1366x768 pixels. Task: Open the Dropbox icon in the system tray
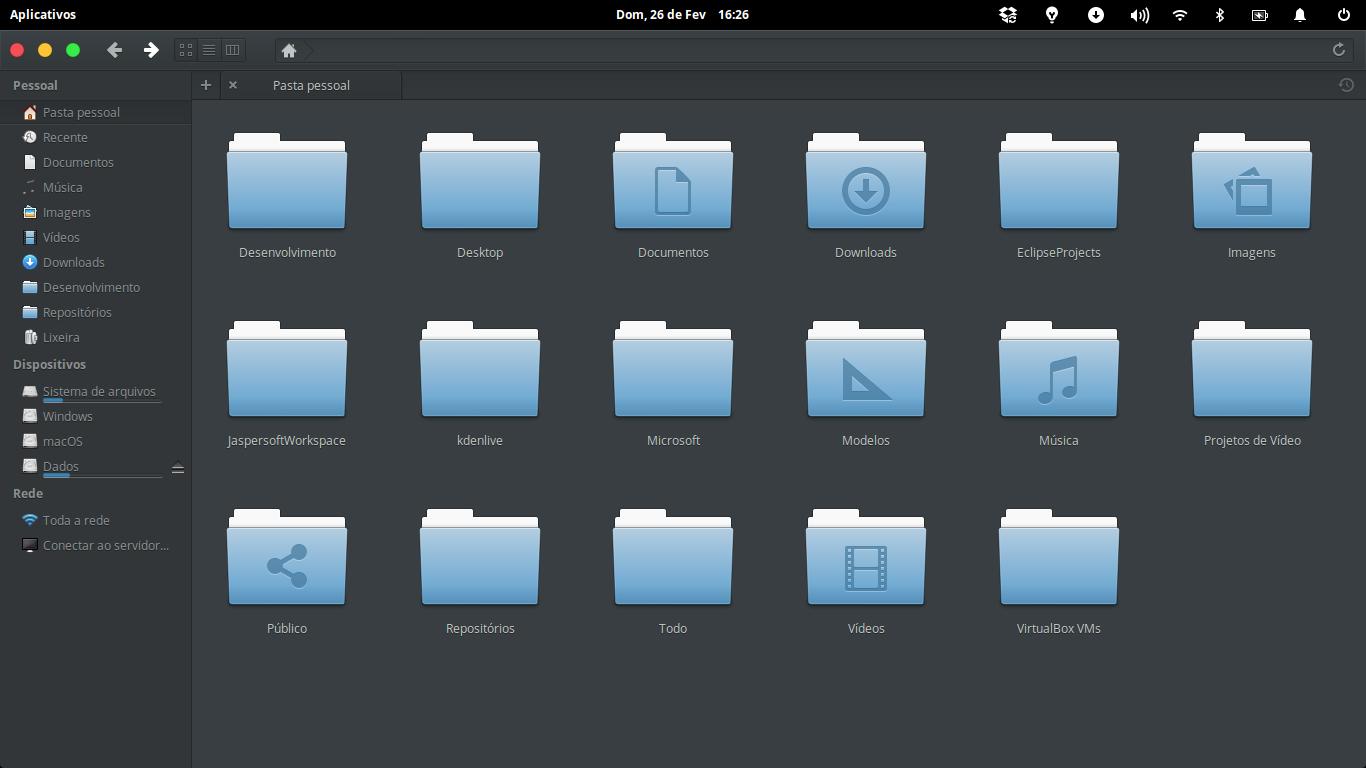click(1008, 15)
